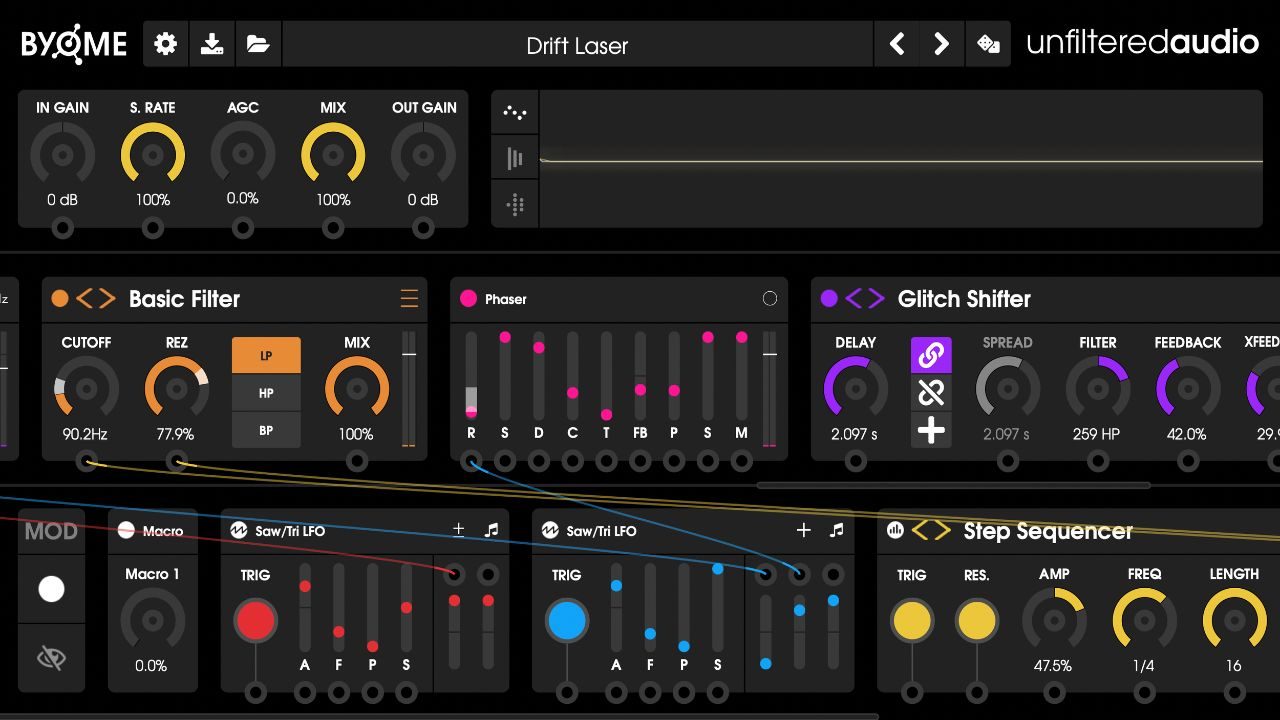
Task: Click the Step Sequencer yellow swap arrows
Action: [x=931, y=531]
